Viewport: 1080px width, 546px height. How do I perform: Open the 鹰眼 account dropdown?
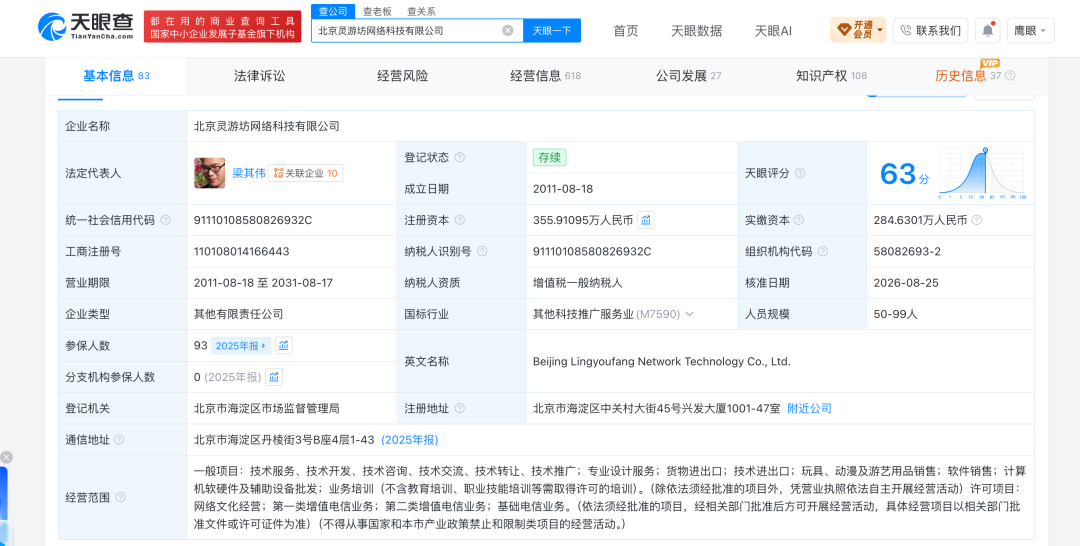1030,30
